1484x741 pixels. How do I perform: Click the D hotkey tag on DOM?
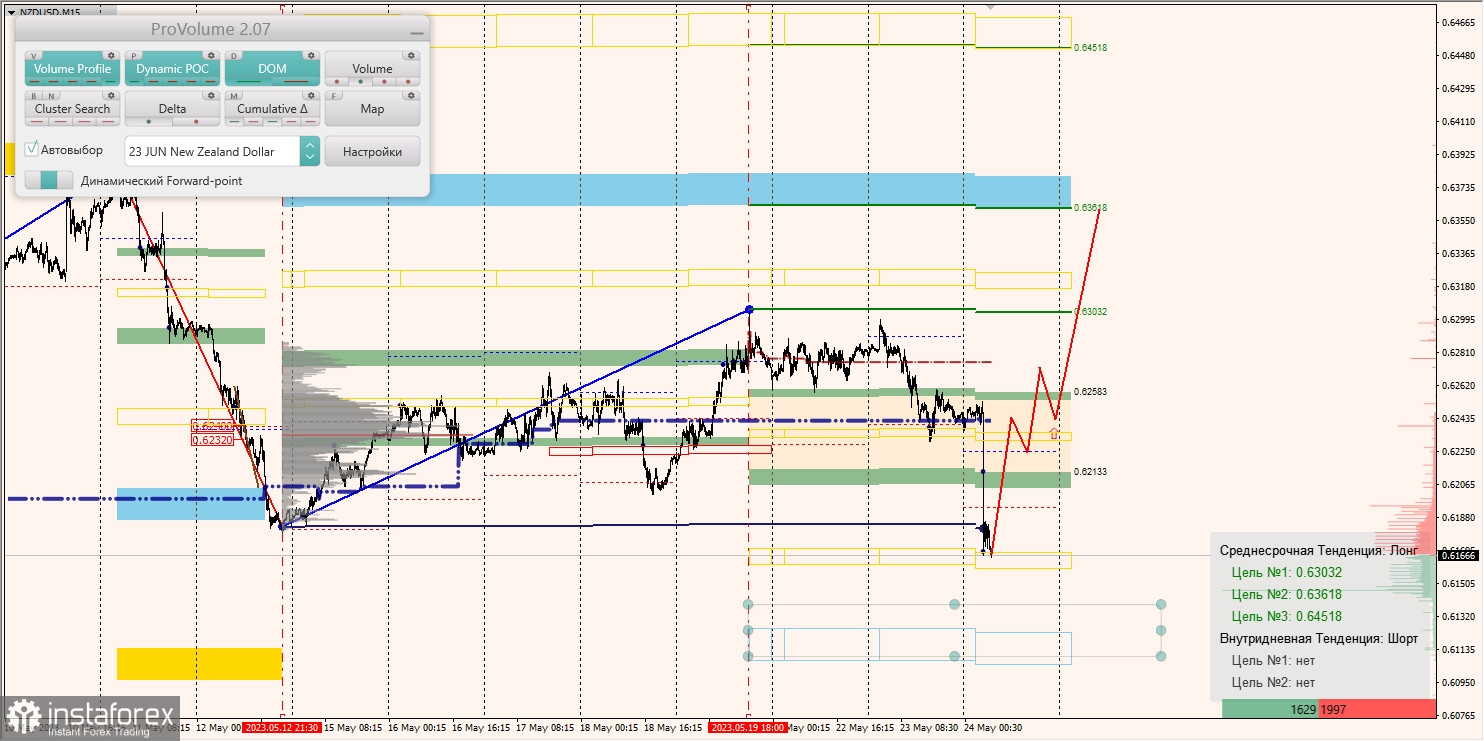(236, 56)
